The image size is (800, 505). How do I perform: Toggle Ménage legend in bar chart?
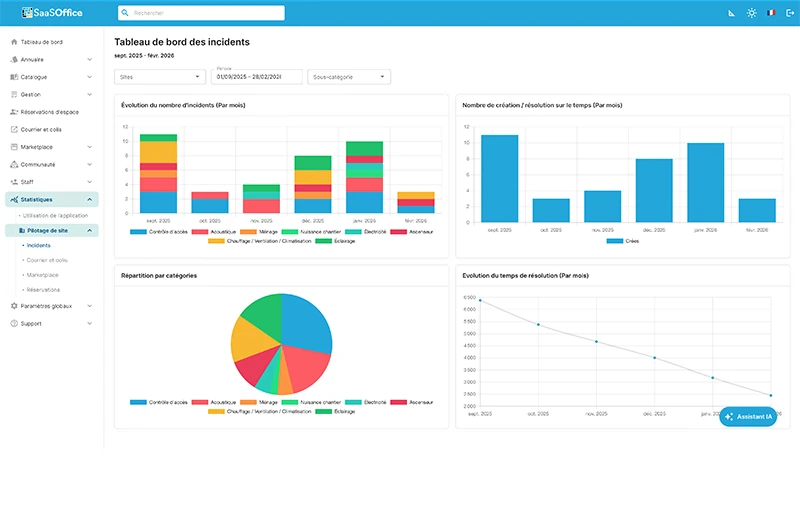pos(259,232)
